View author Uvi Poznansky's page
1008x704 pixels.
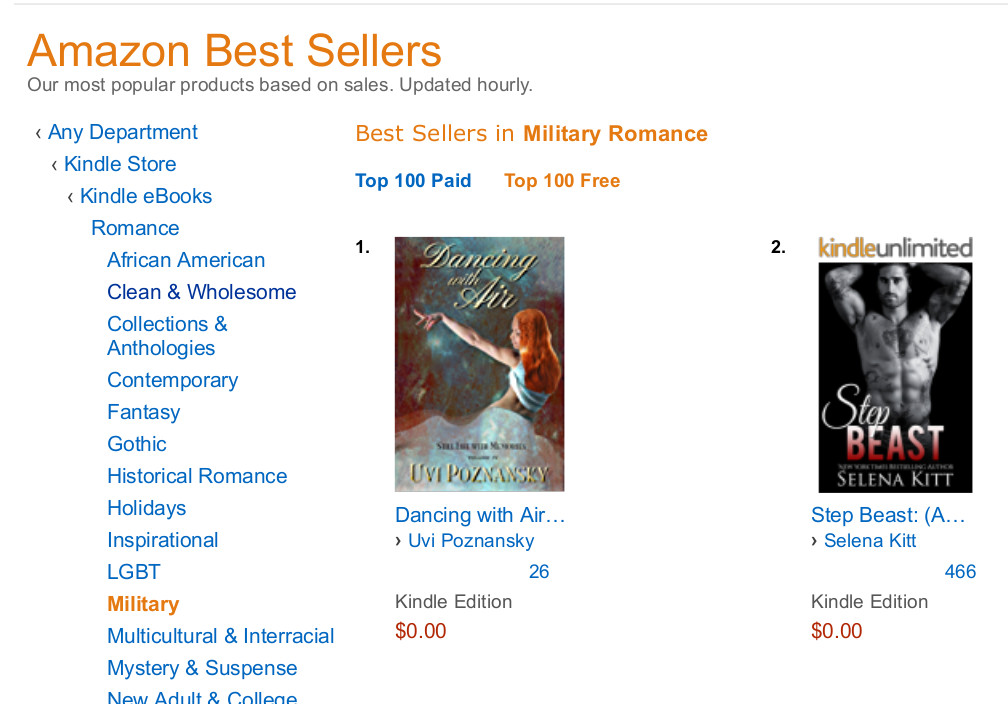tap(471, 541)
